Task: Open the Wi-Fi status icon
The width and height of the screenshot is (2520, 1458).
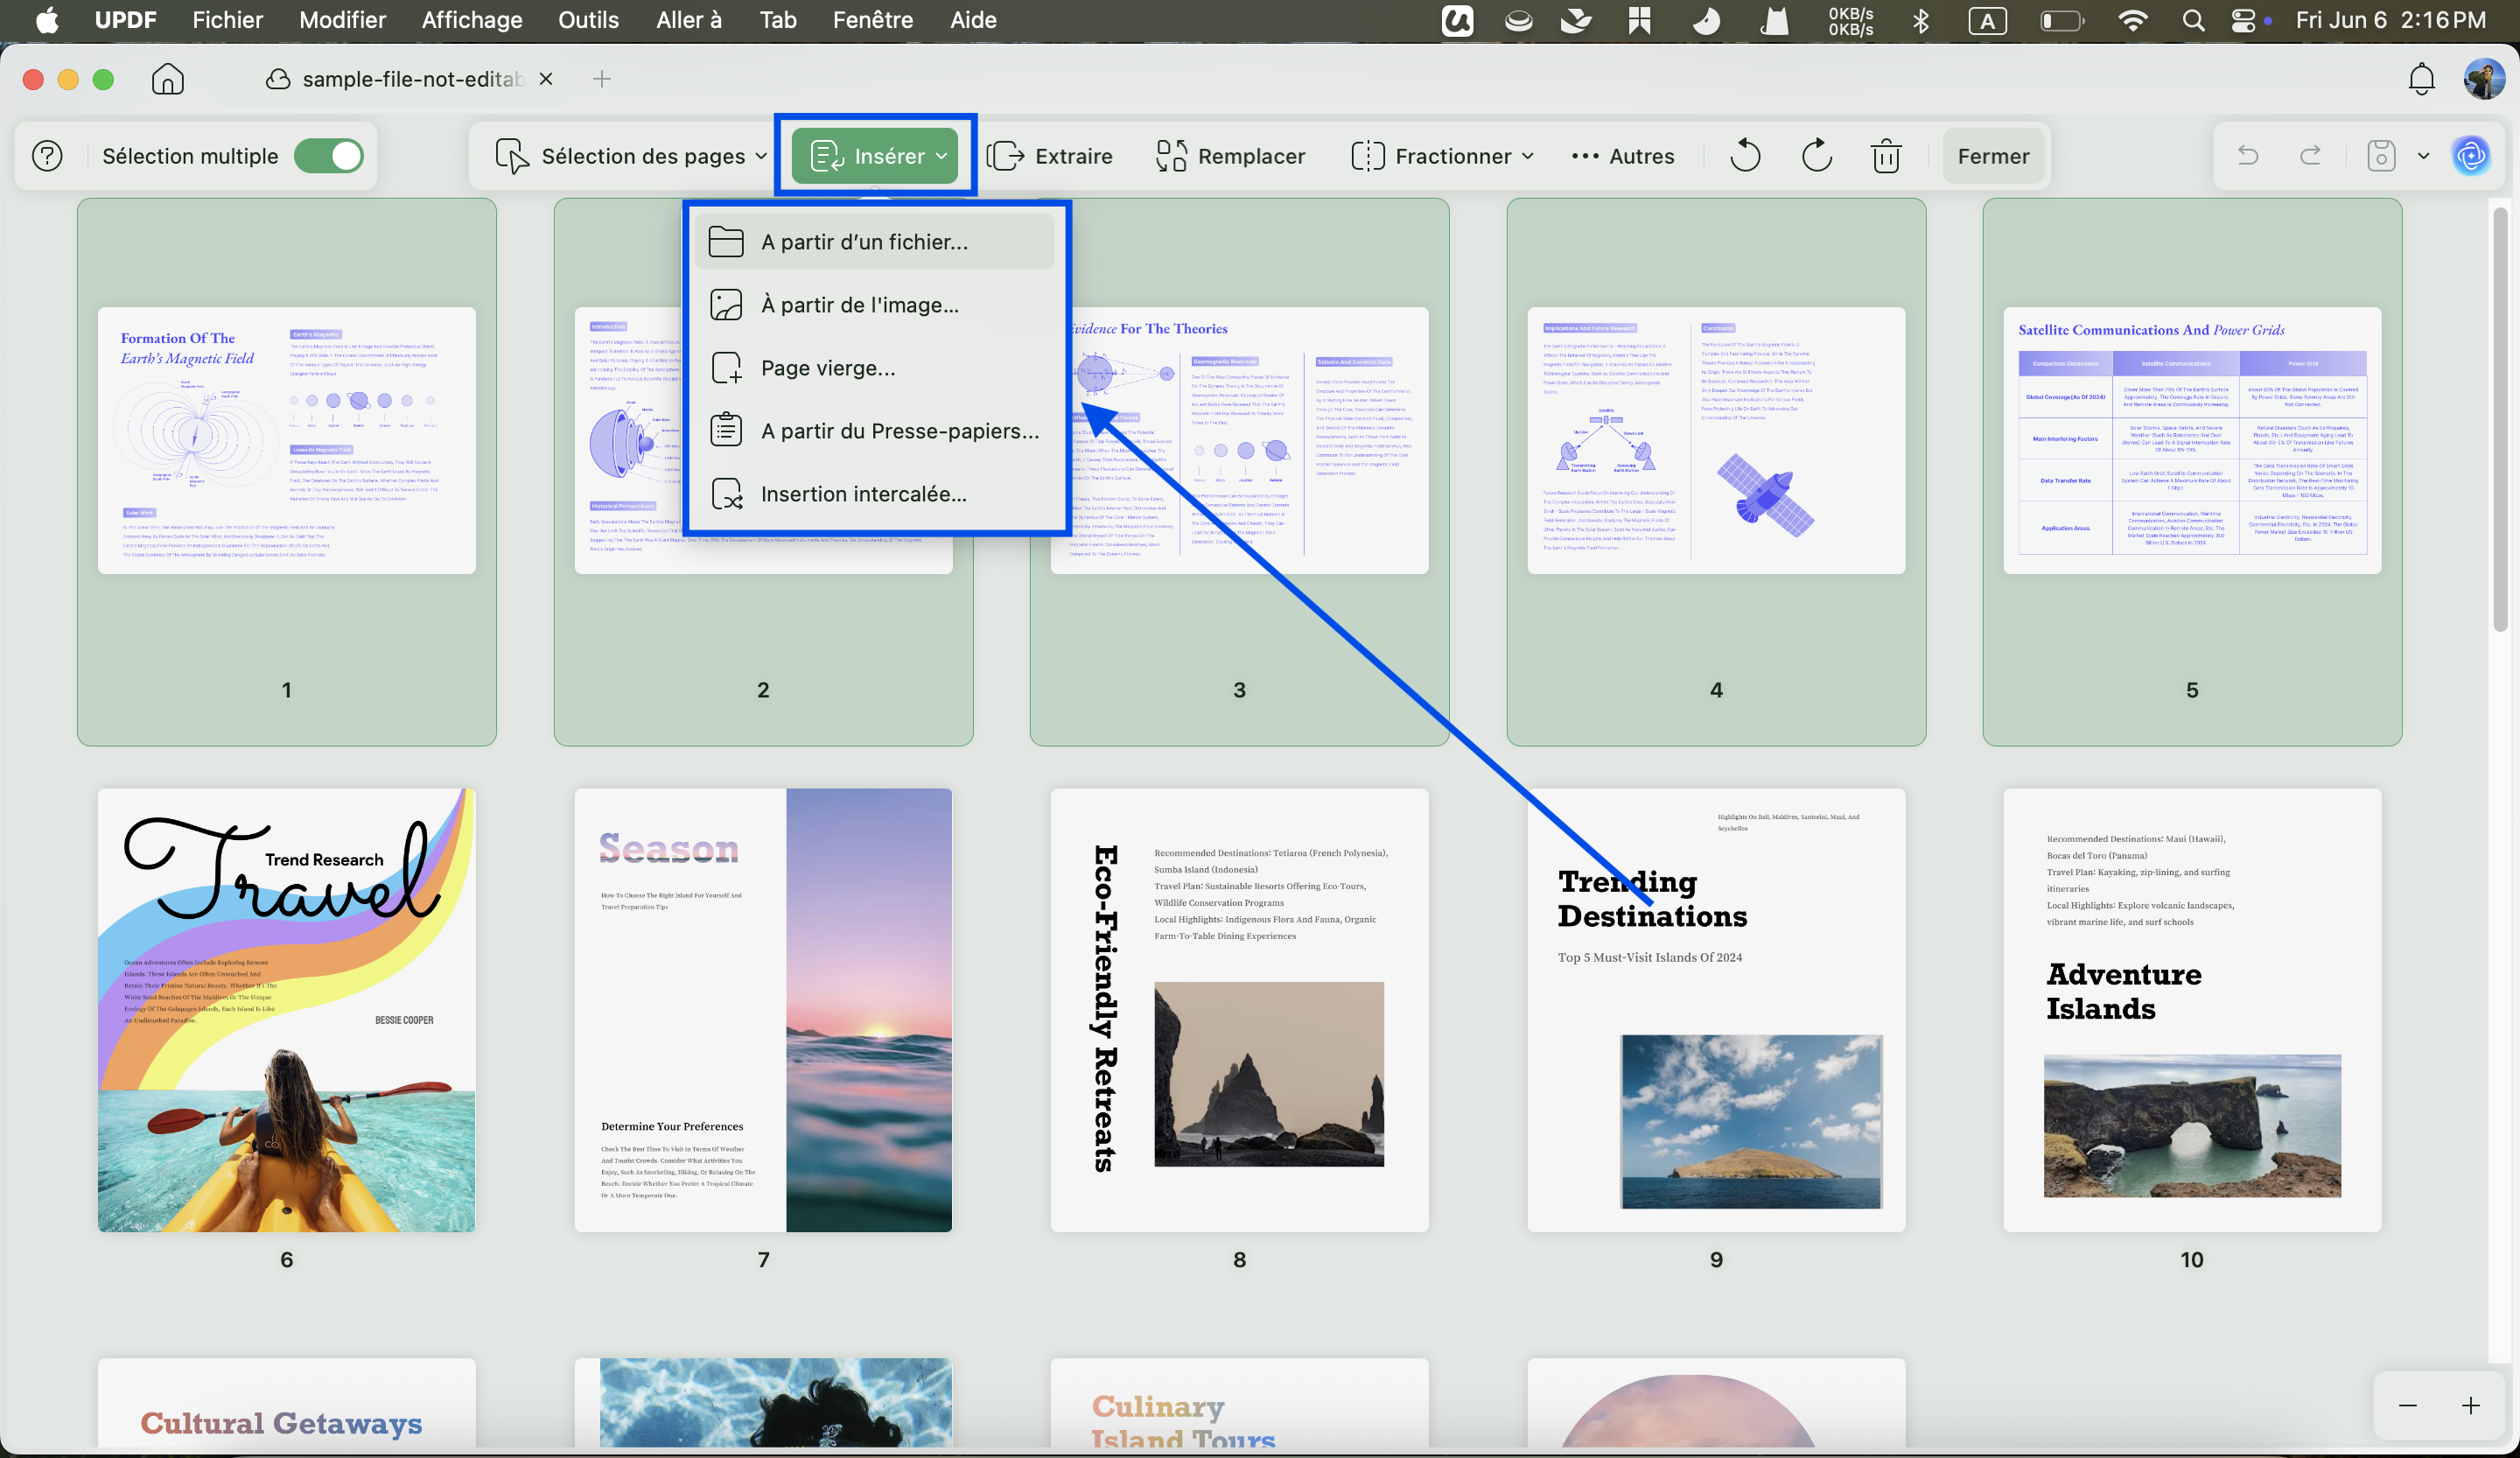Action: coord(2133,20)
